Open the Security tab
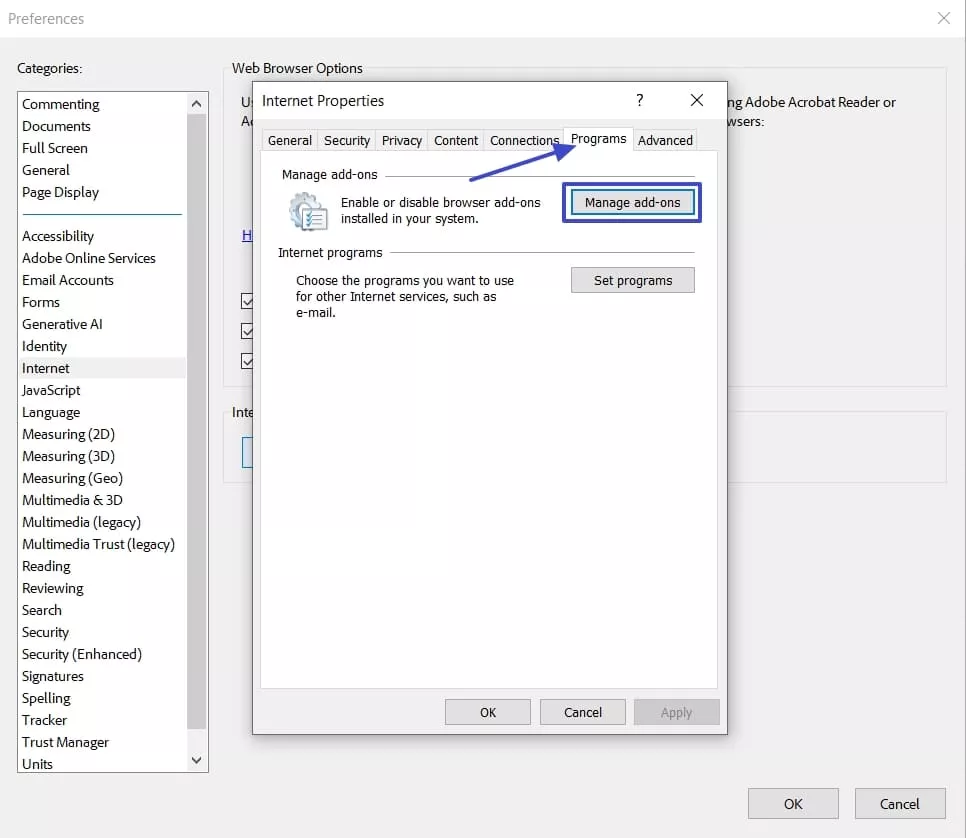 click(x=346, y=140)
